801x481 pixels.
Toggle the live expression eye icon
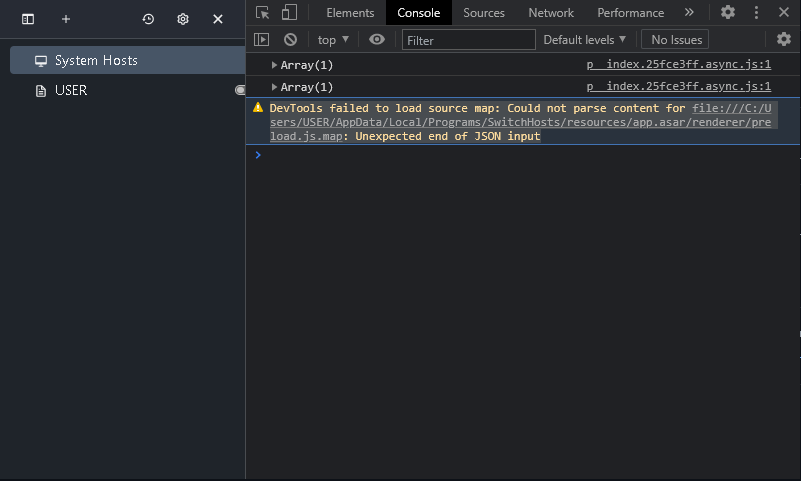[x=377, y=39]
